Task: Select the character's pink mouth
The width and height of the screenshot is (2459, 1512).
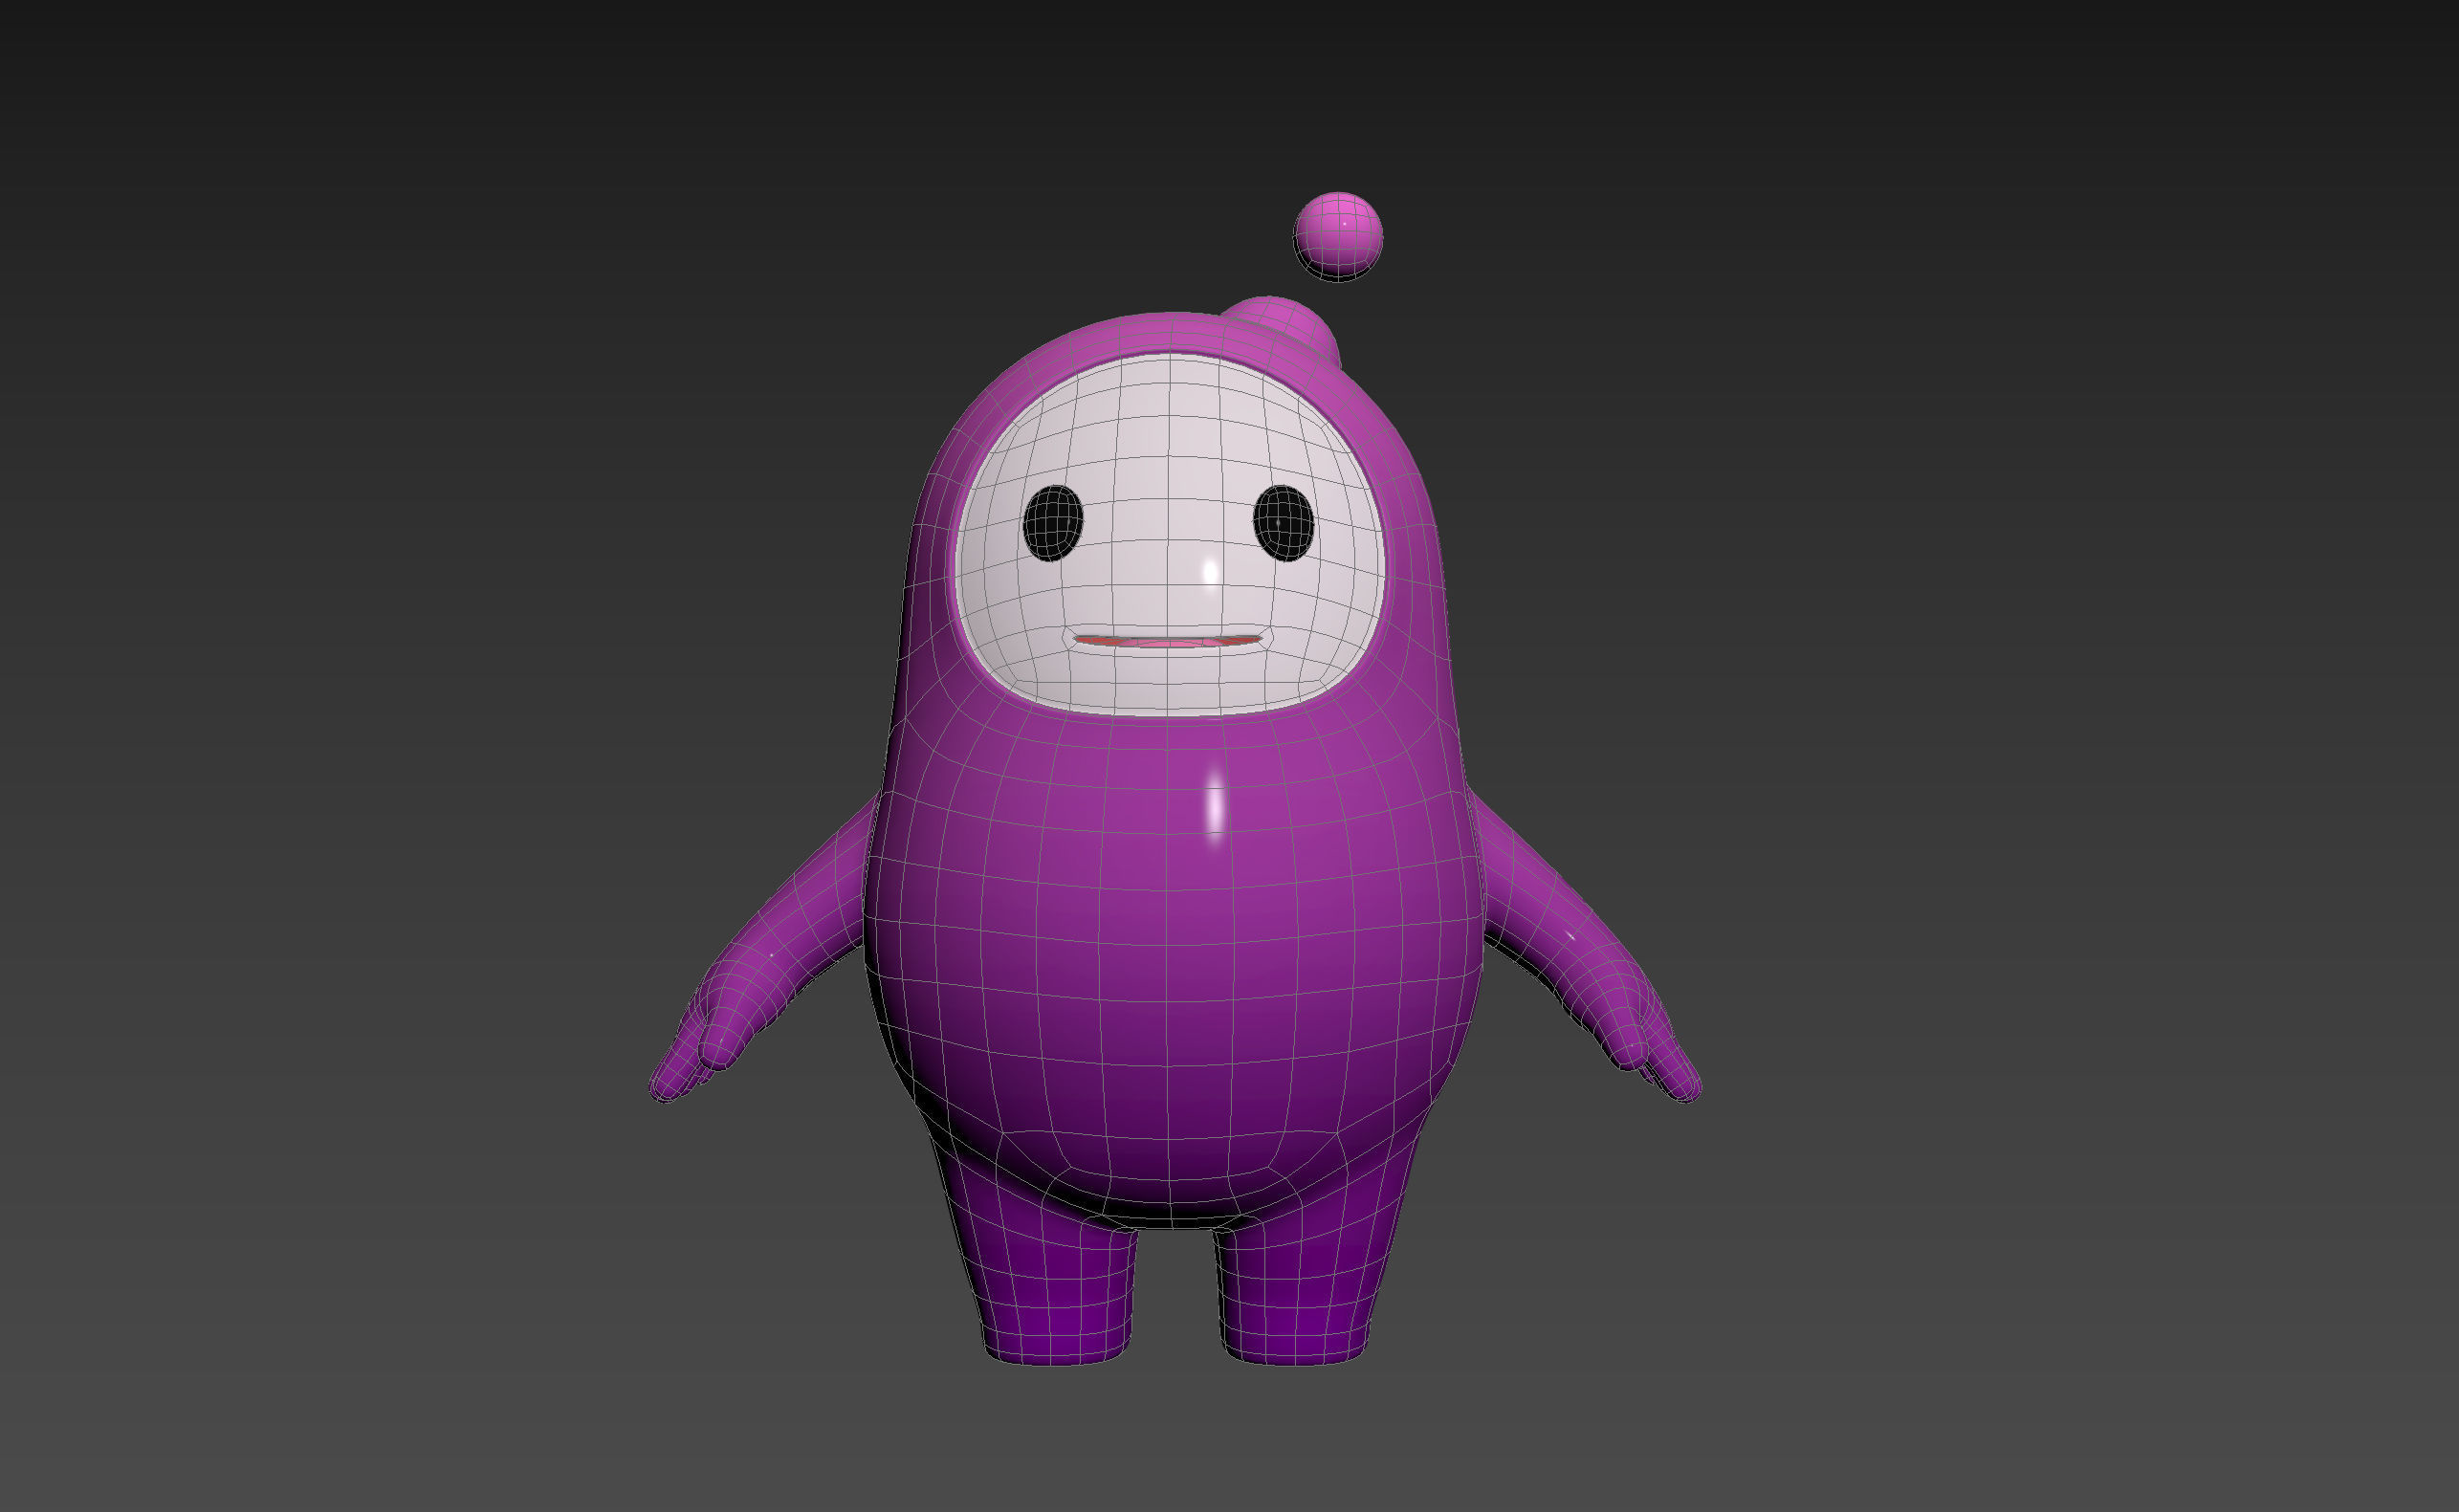Action: 1167,640
